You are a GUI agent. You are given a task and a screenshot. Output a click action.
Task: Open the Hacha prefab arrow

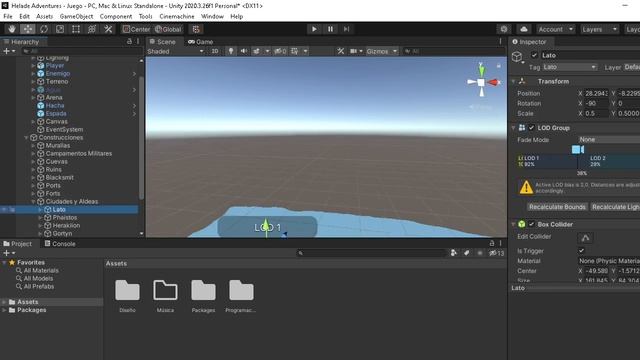tap(134, 105)
